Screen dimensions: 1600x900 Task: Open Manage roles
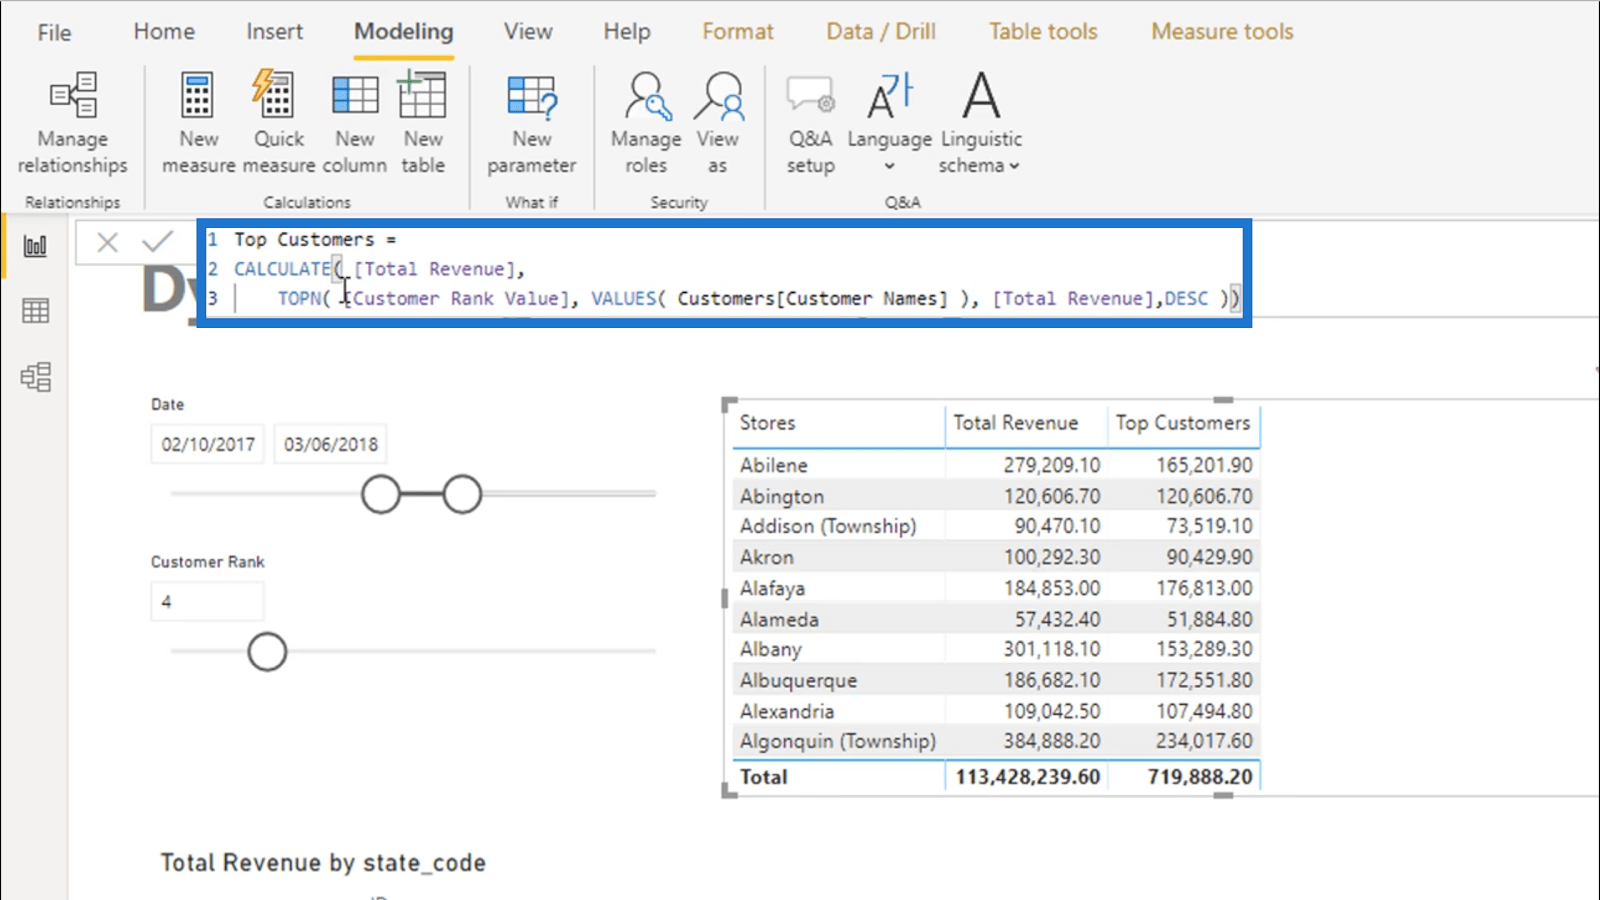(646, 124)
